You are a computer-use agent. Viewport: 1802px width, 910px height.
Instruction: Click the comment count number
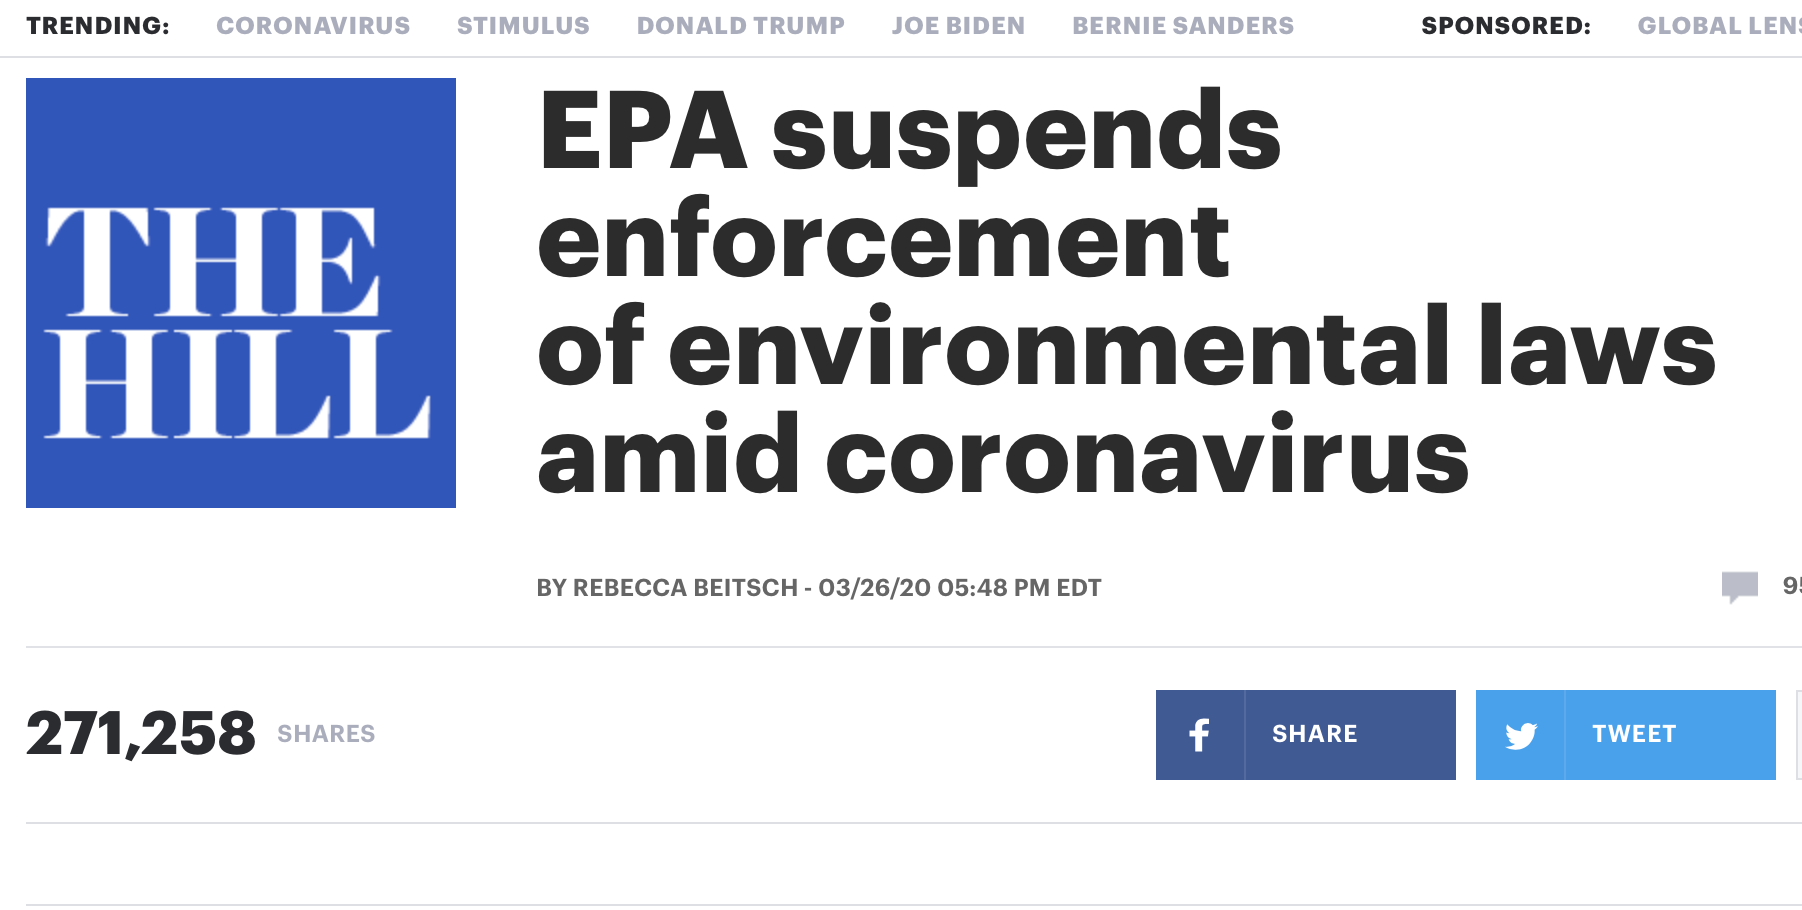pyautogui.click(x=1792, y=586)
